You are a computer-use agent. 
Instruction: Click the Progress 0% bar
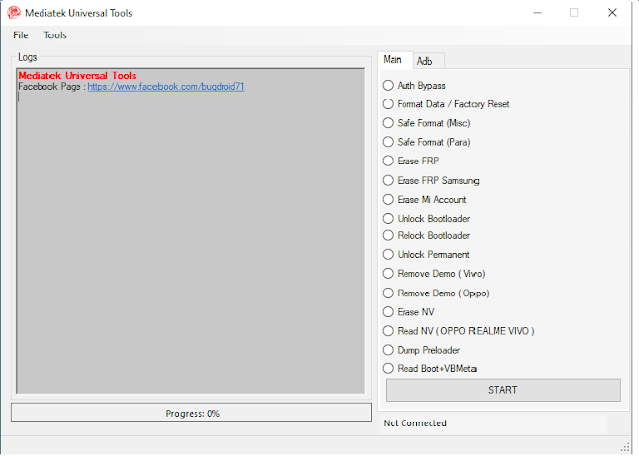[x=192, y=413]
